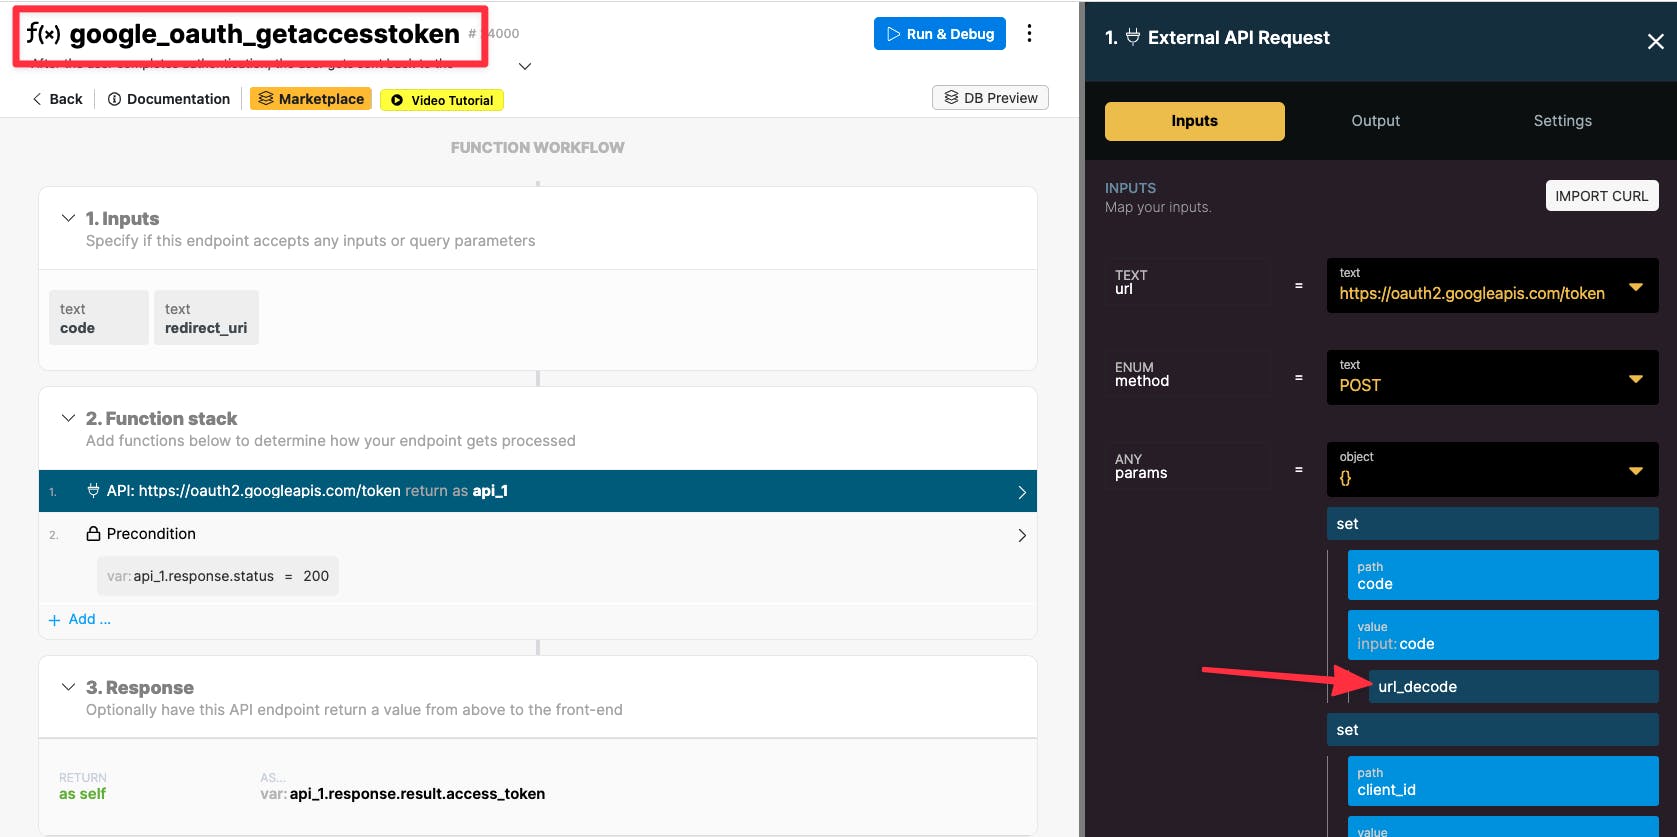
Task: Open the url value dropdown
Action: pos(1636,287)
